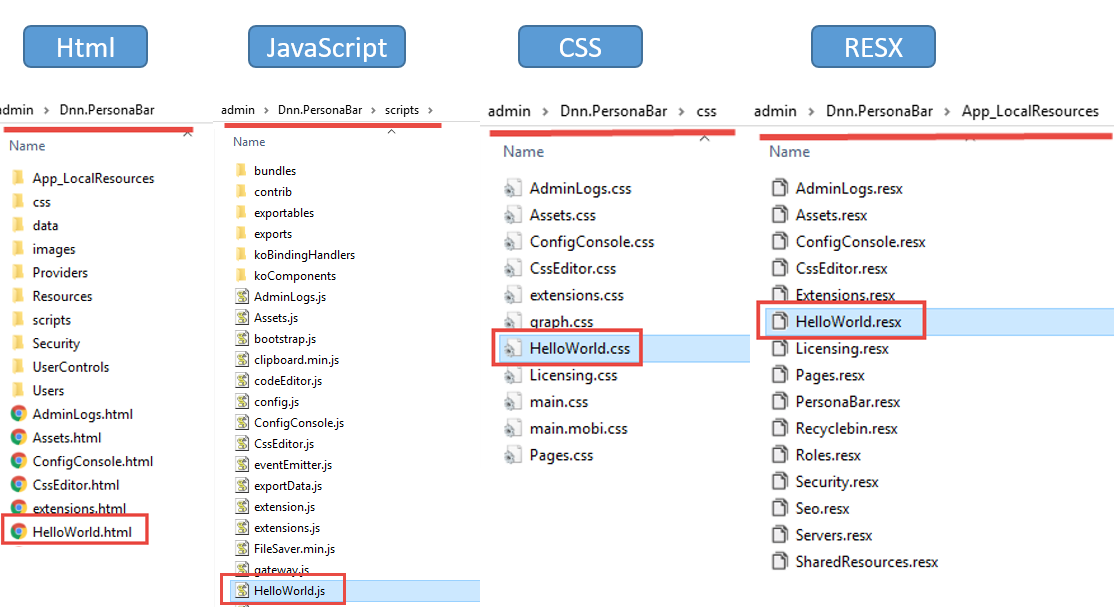Open the UserControls folder icon

click(x=18, y=367)
